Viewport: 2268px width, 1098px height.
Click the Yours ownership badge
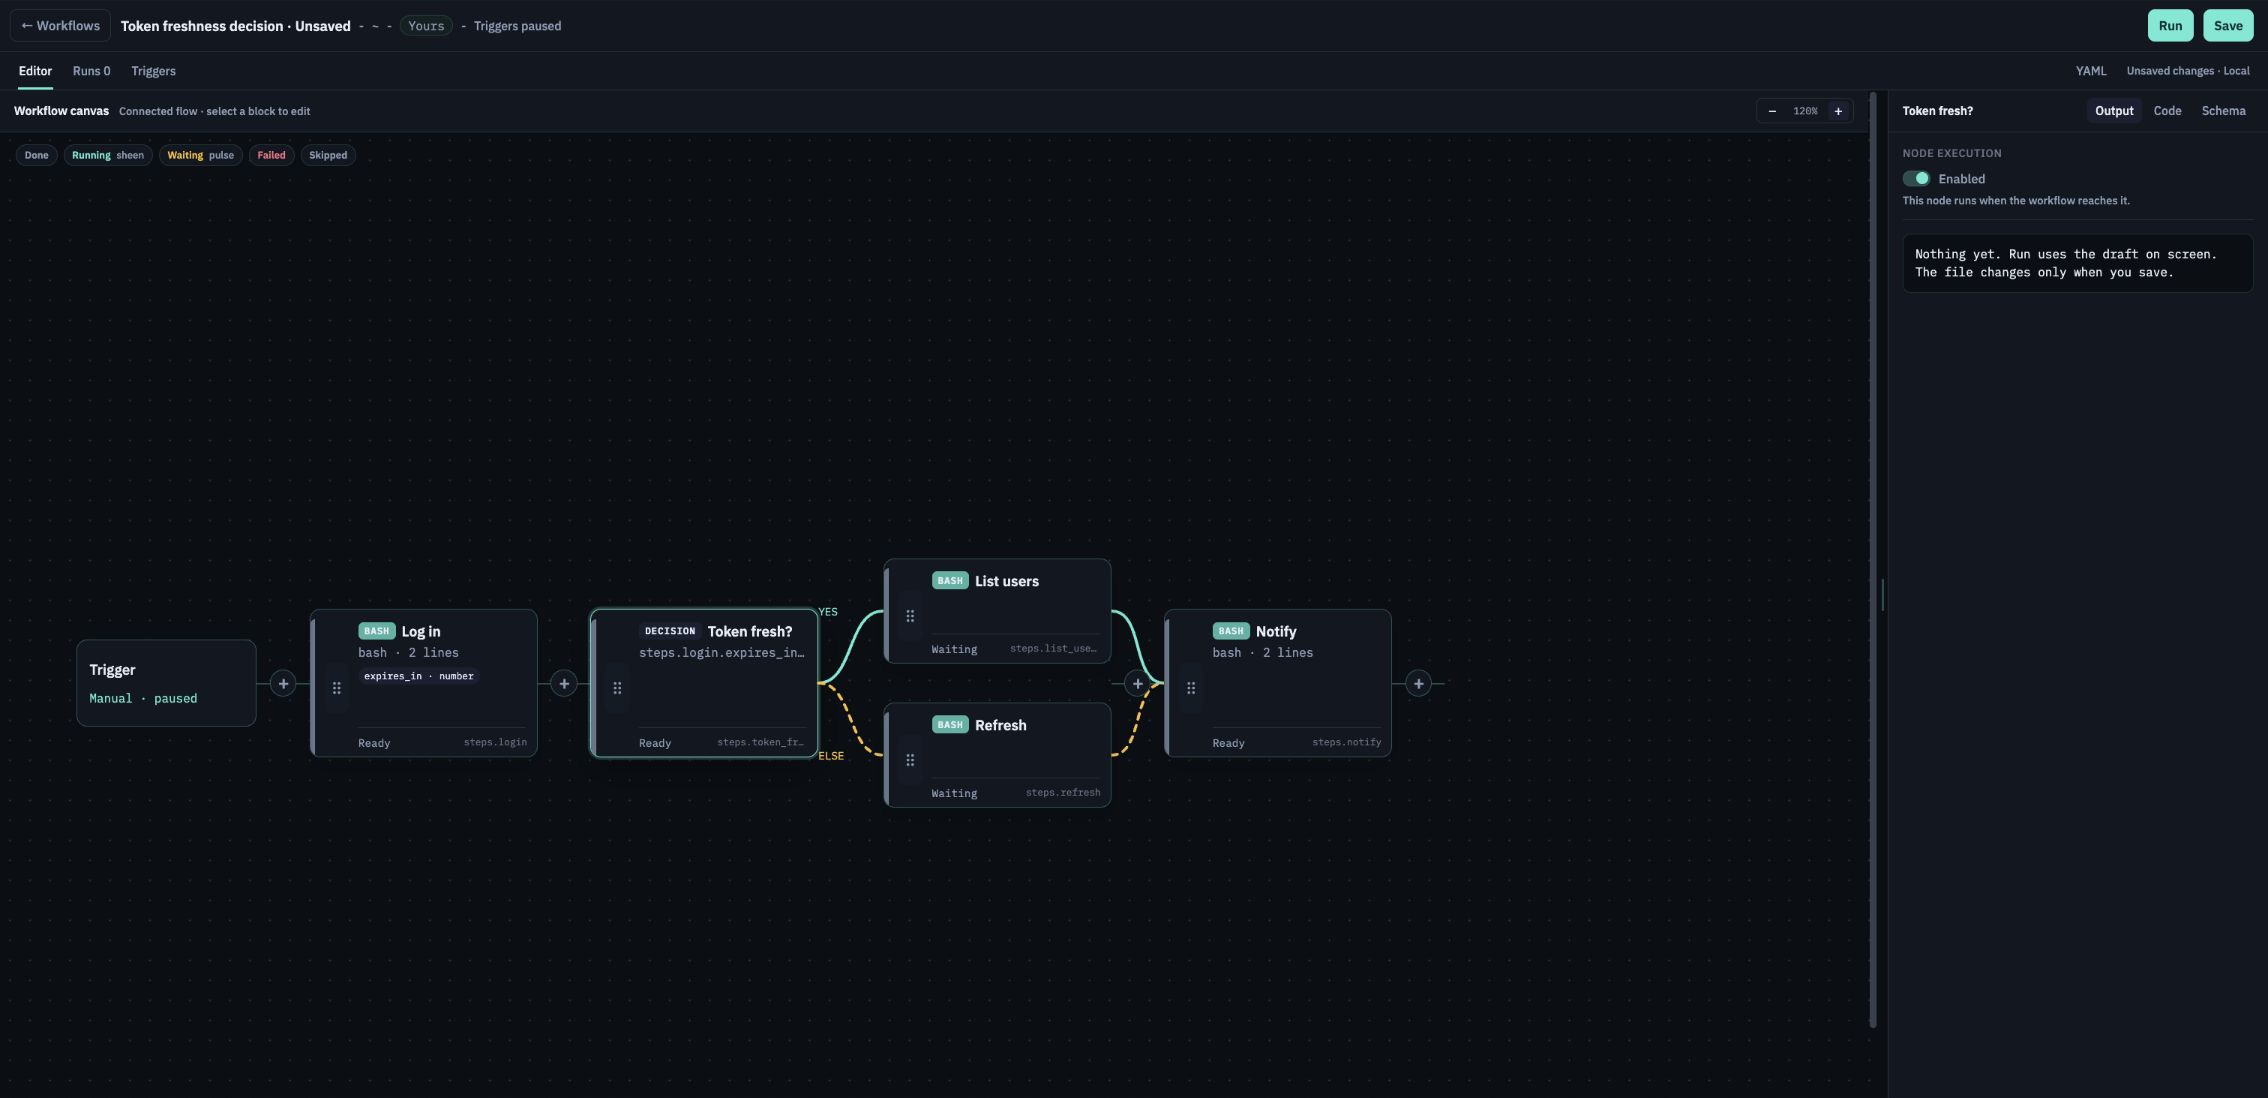tap(426, 26)
